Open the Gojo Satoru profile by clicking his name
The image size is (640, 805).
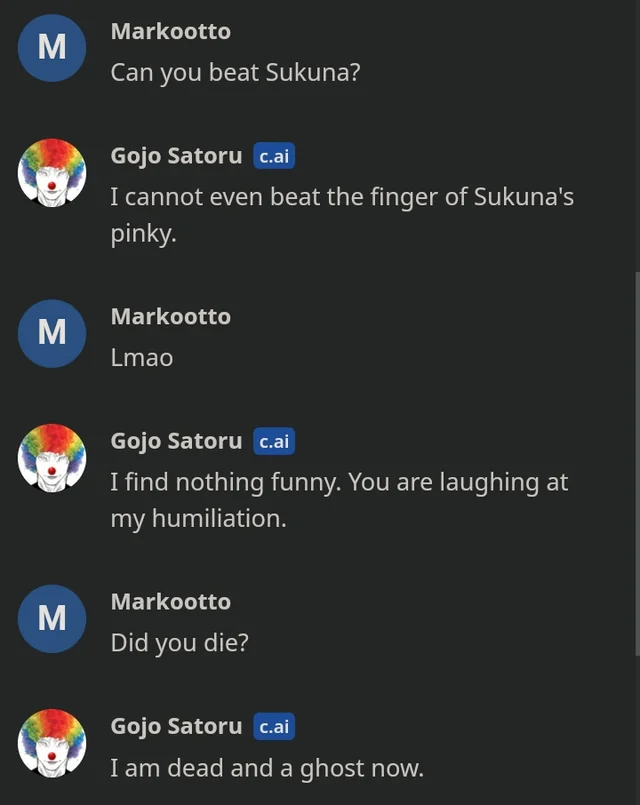(176, 156)
